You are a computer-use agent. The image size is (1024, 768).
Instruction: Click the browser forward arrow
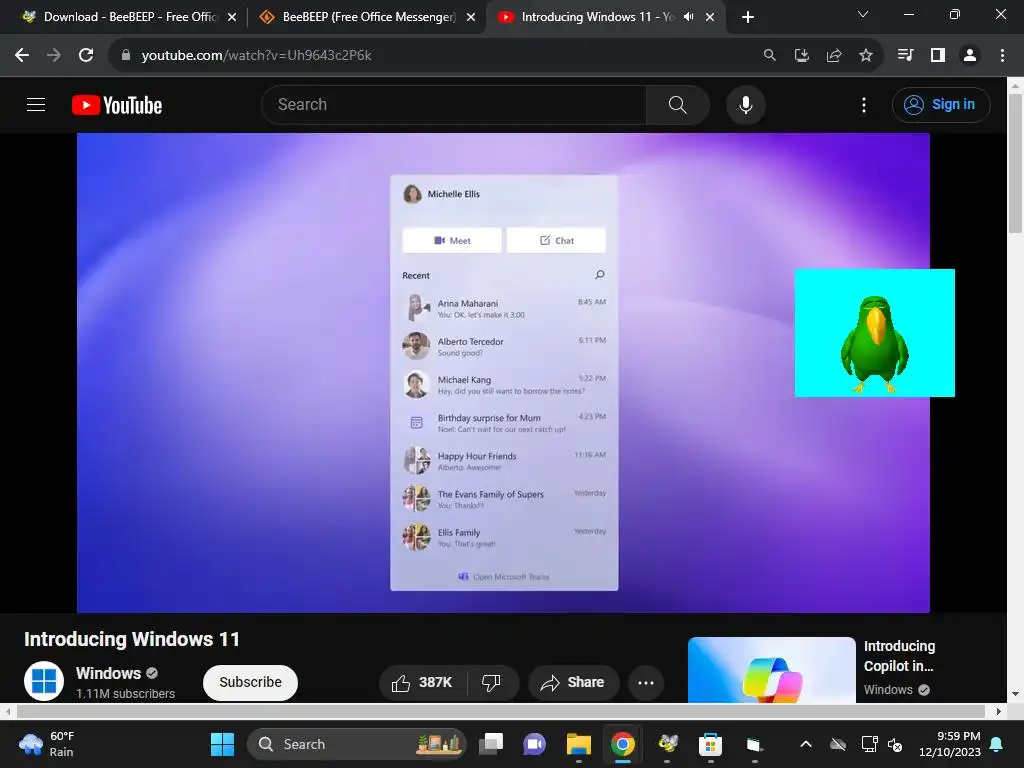coord(54,56)
